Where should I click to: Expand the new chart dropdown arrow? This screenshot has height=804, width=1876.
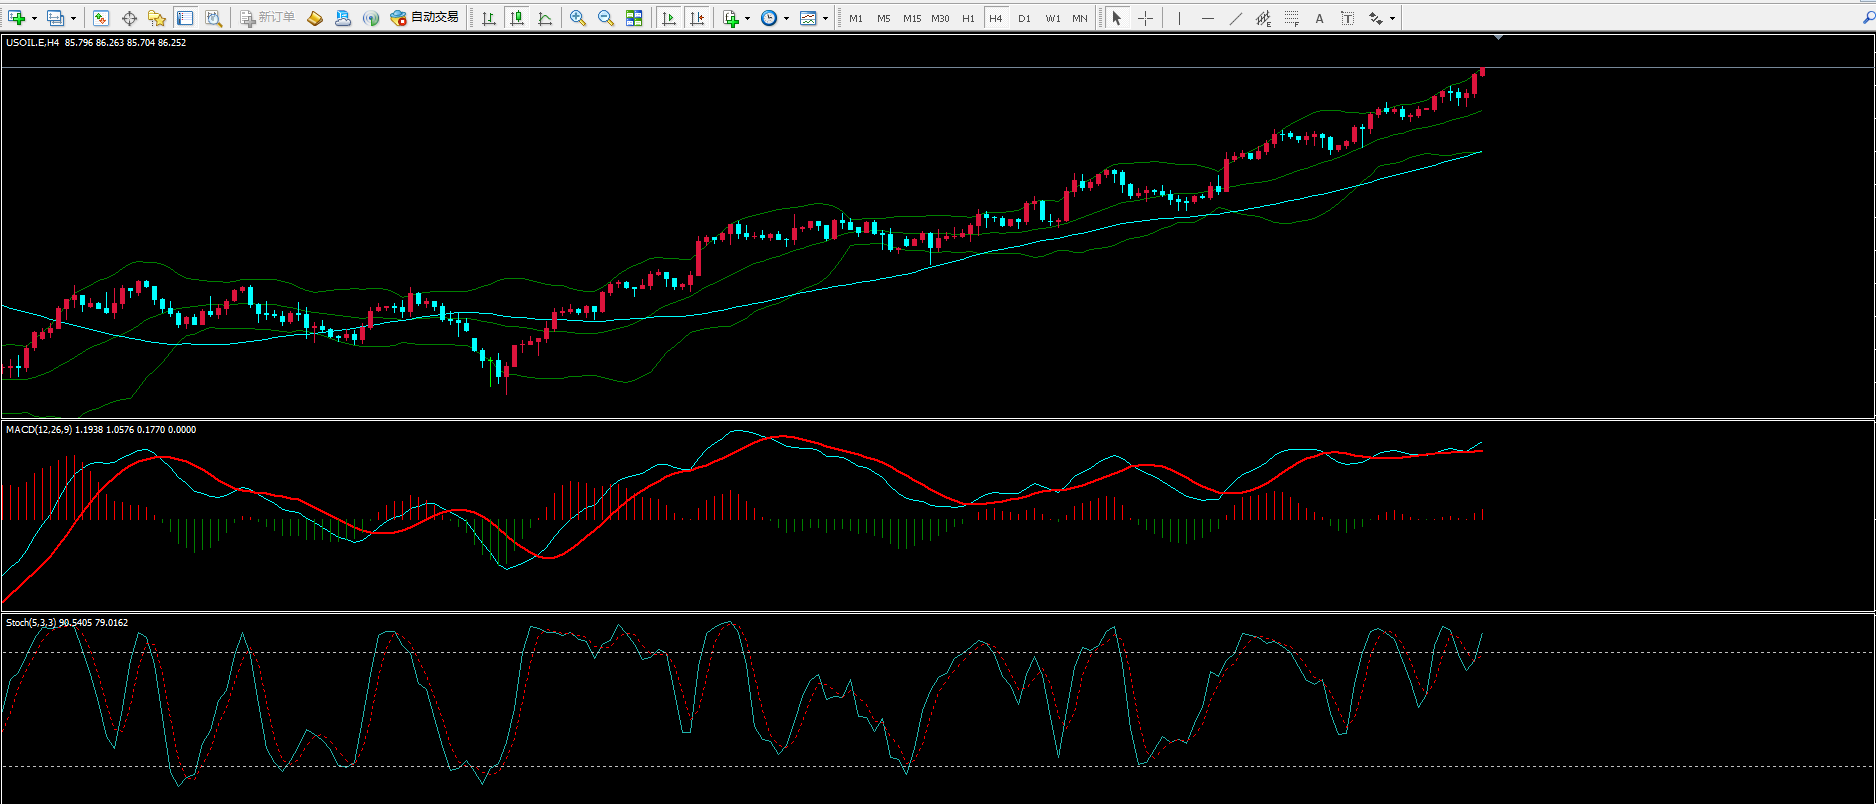34,18
